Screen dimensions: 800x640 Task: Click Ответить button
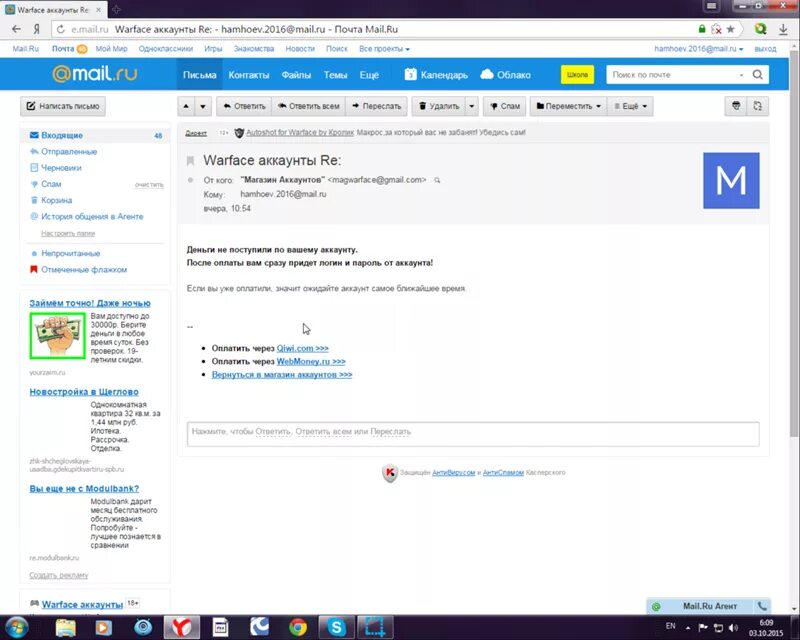244,106
